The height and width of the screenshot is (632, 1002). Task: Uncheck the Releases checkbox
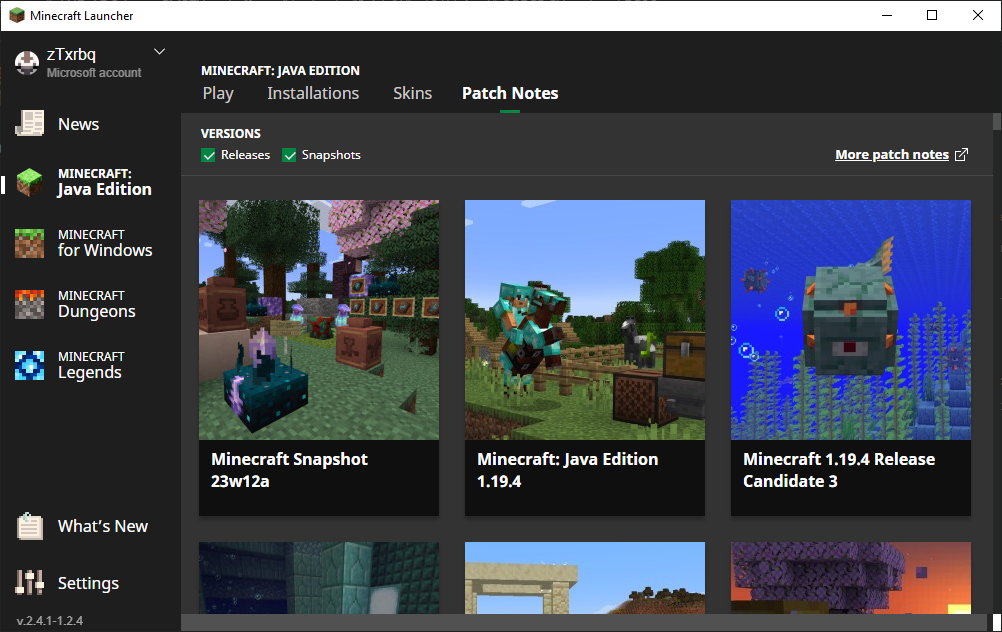(208, 155)
